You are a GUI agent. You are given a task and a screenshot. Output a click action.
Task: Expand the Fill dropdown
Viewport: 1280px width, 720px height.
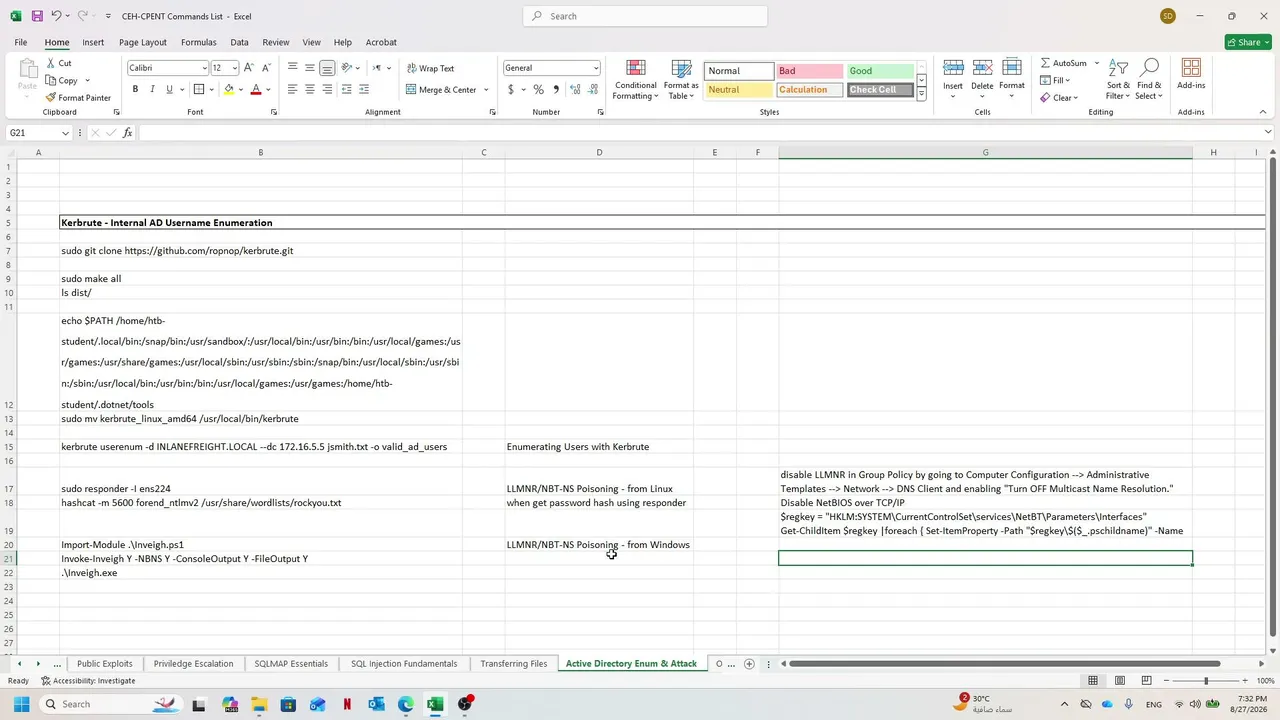(x=1068, y=81)
